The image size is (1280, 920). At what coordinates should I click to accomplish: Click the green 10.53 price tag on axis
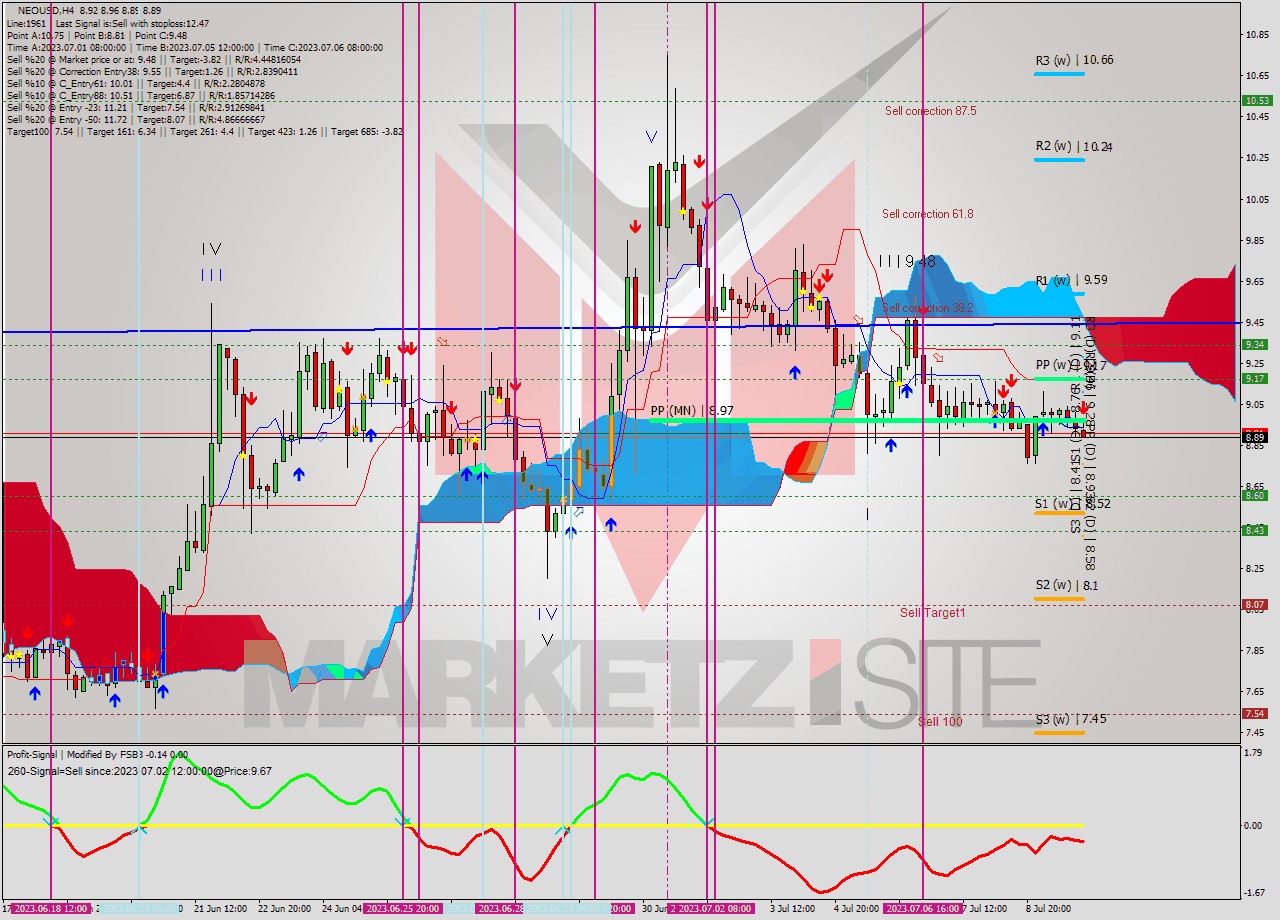click(x=1256, y=100)
